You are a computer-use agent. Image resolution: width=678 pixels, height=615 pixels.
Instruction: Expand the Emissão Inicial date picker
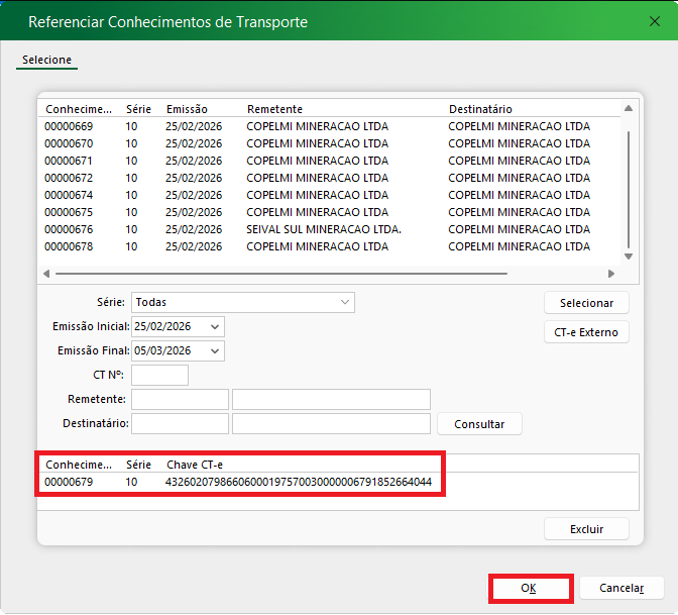(x=215, y=327)
